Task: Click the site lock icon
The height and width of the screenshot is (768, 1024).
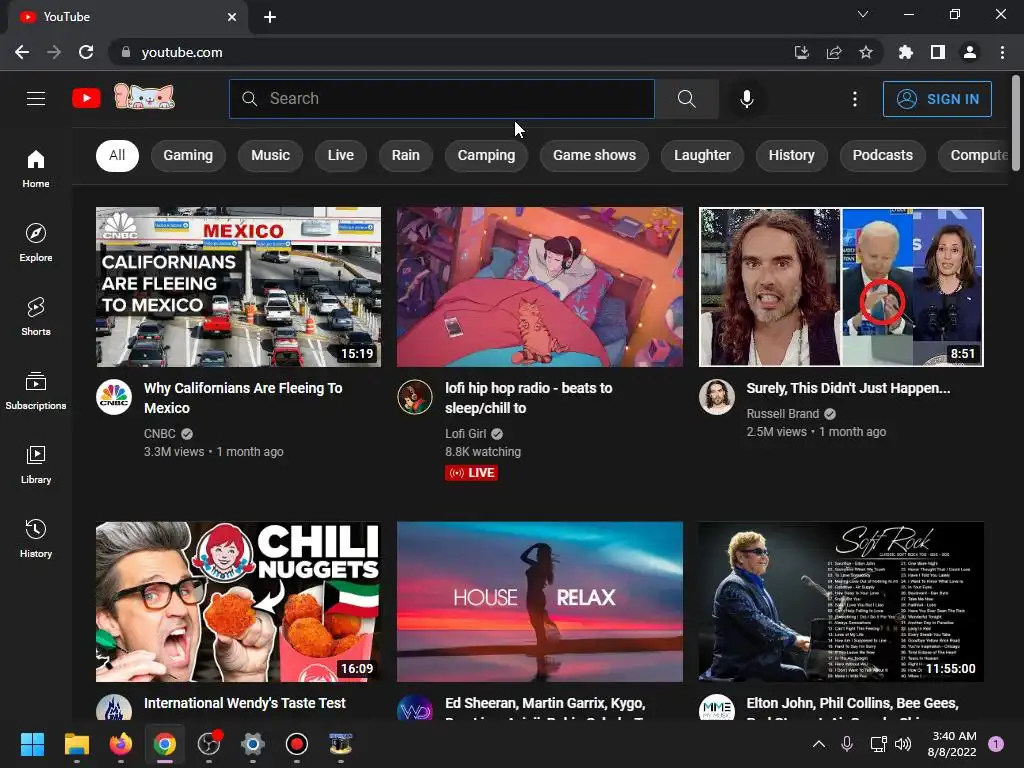Action: [126, 52]
